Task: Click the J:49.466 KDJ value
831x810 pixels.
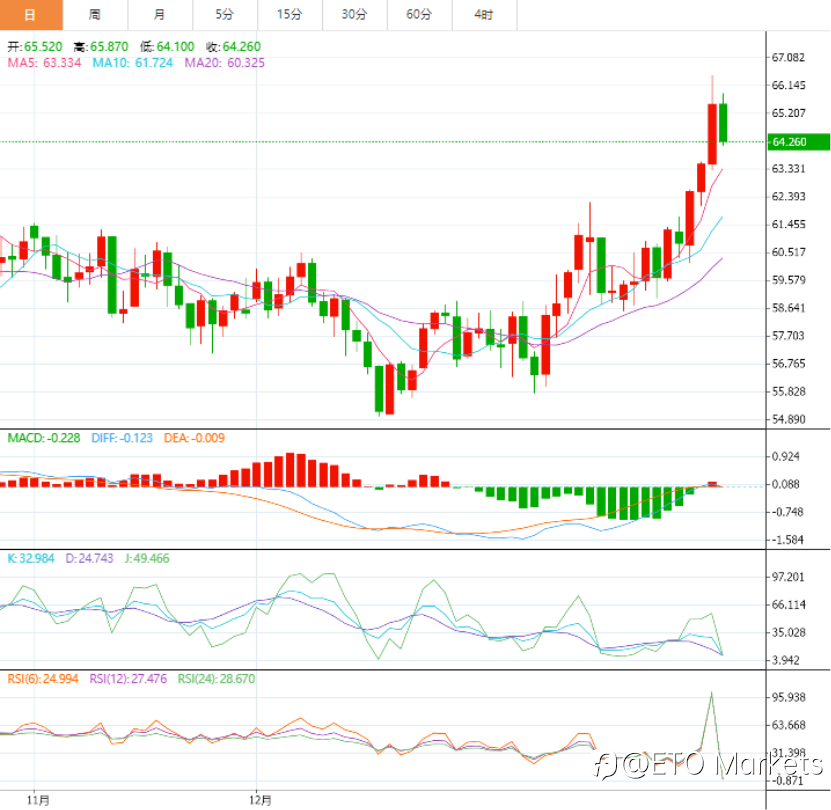Action: (x=147, y=558)
